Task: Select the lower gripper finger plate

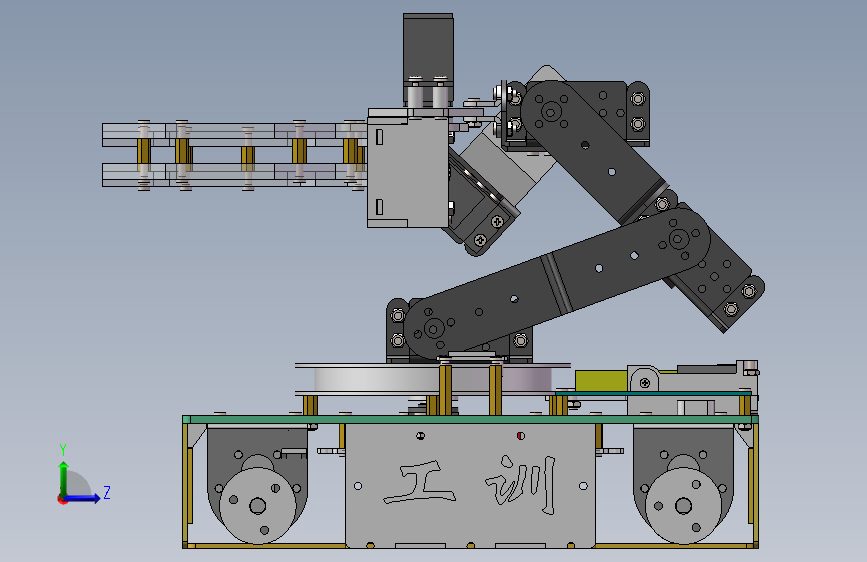Action: click(235, 175)
